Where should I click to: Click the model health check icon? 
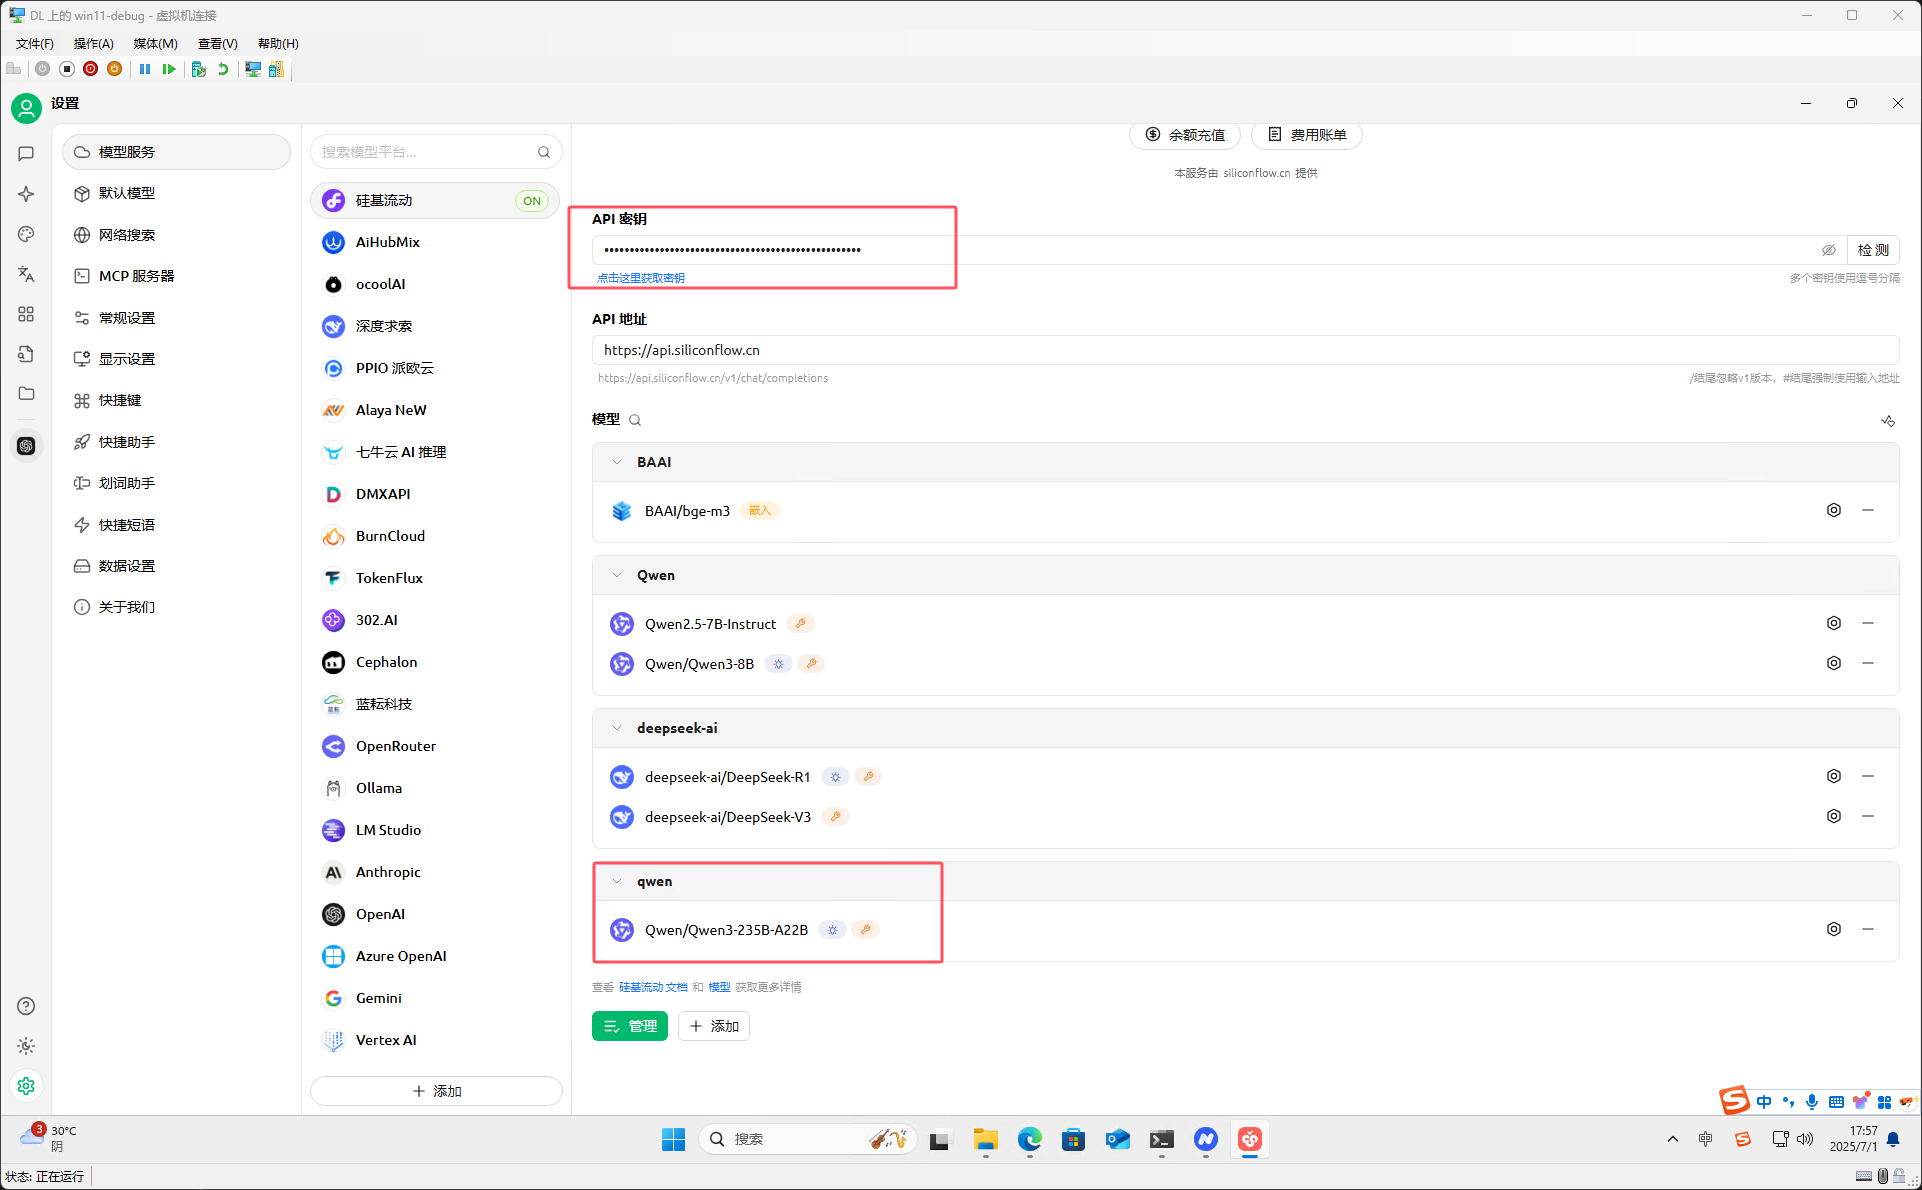1887,421
